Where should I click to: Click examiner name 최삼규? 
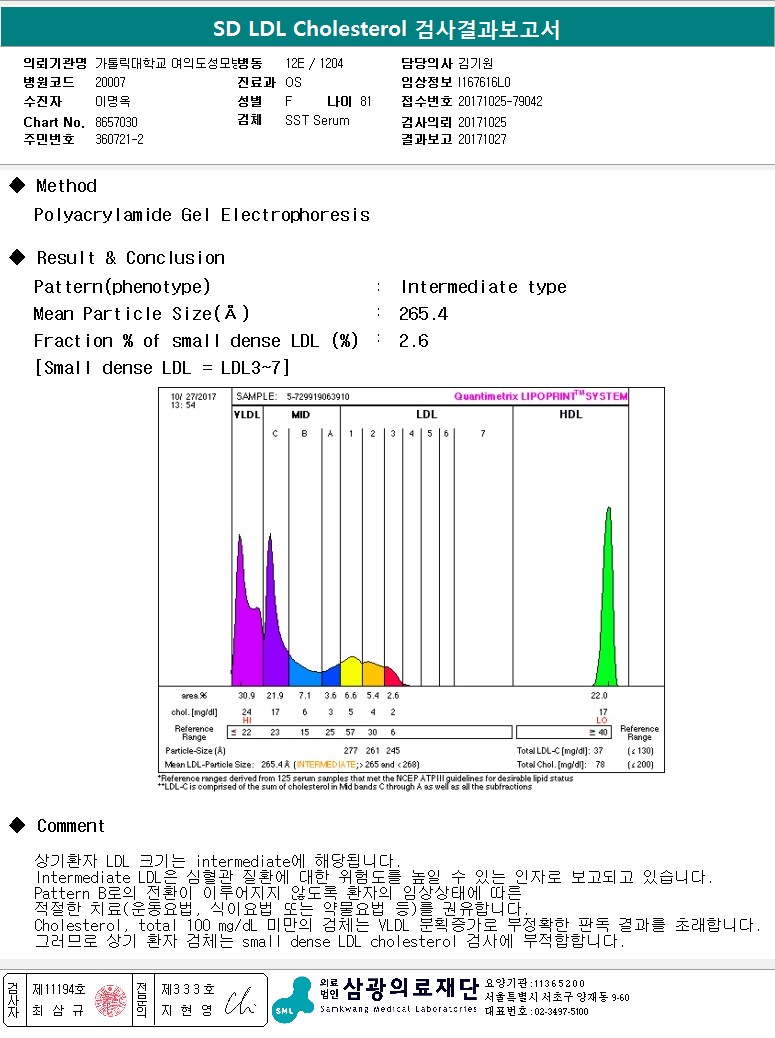pyautogui.click(x=58, y=1010)
